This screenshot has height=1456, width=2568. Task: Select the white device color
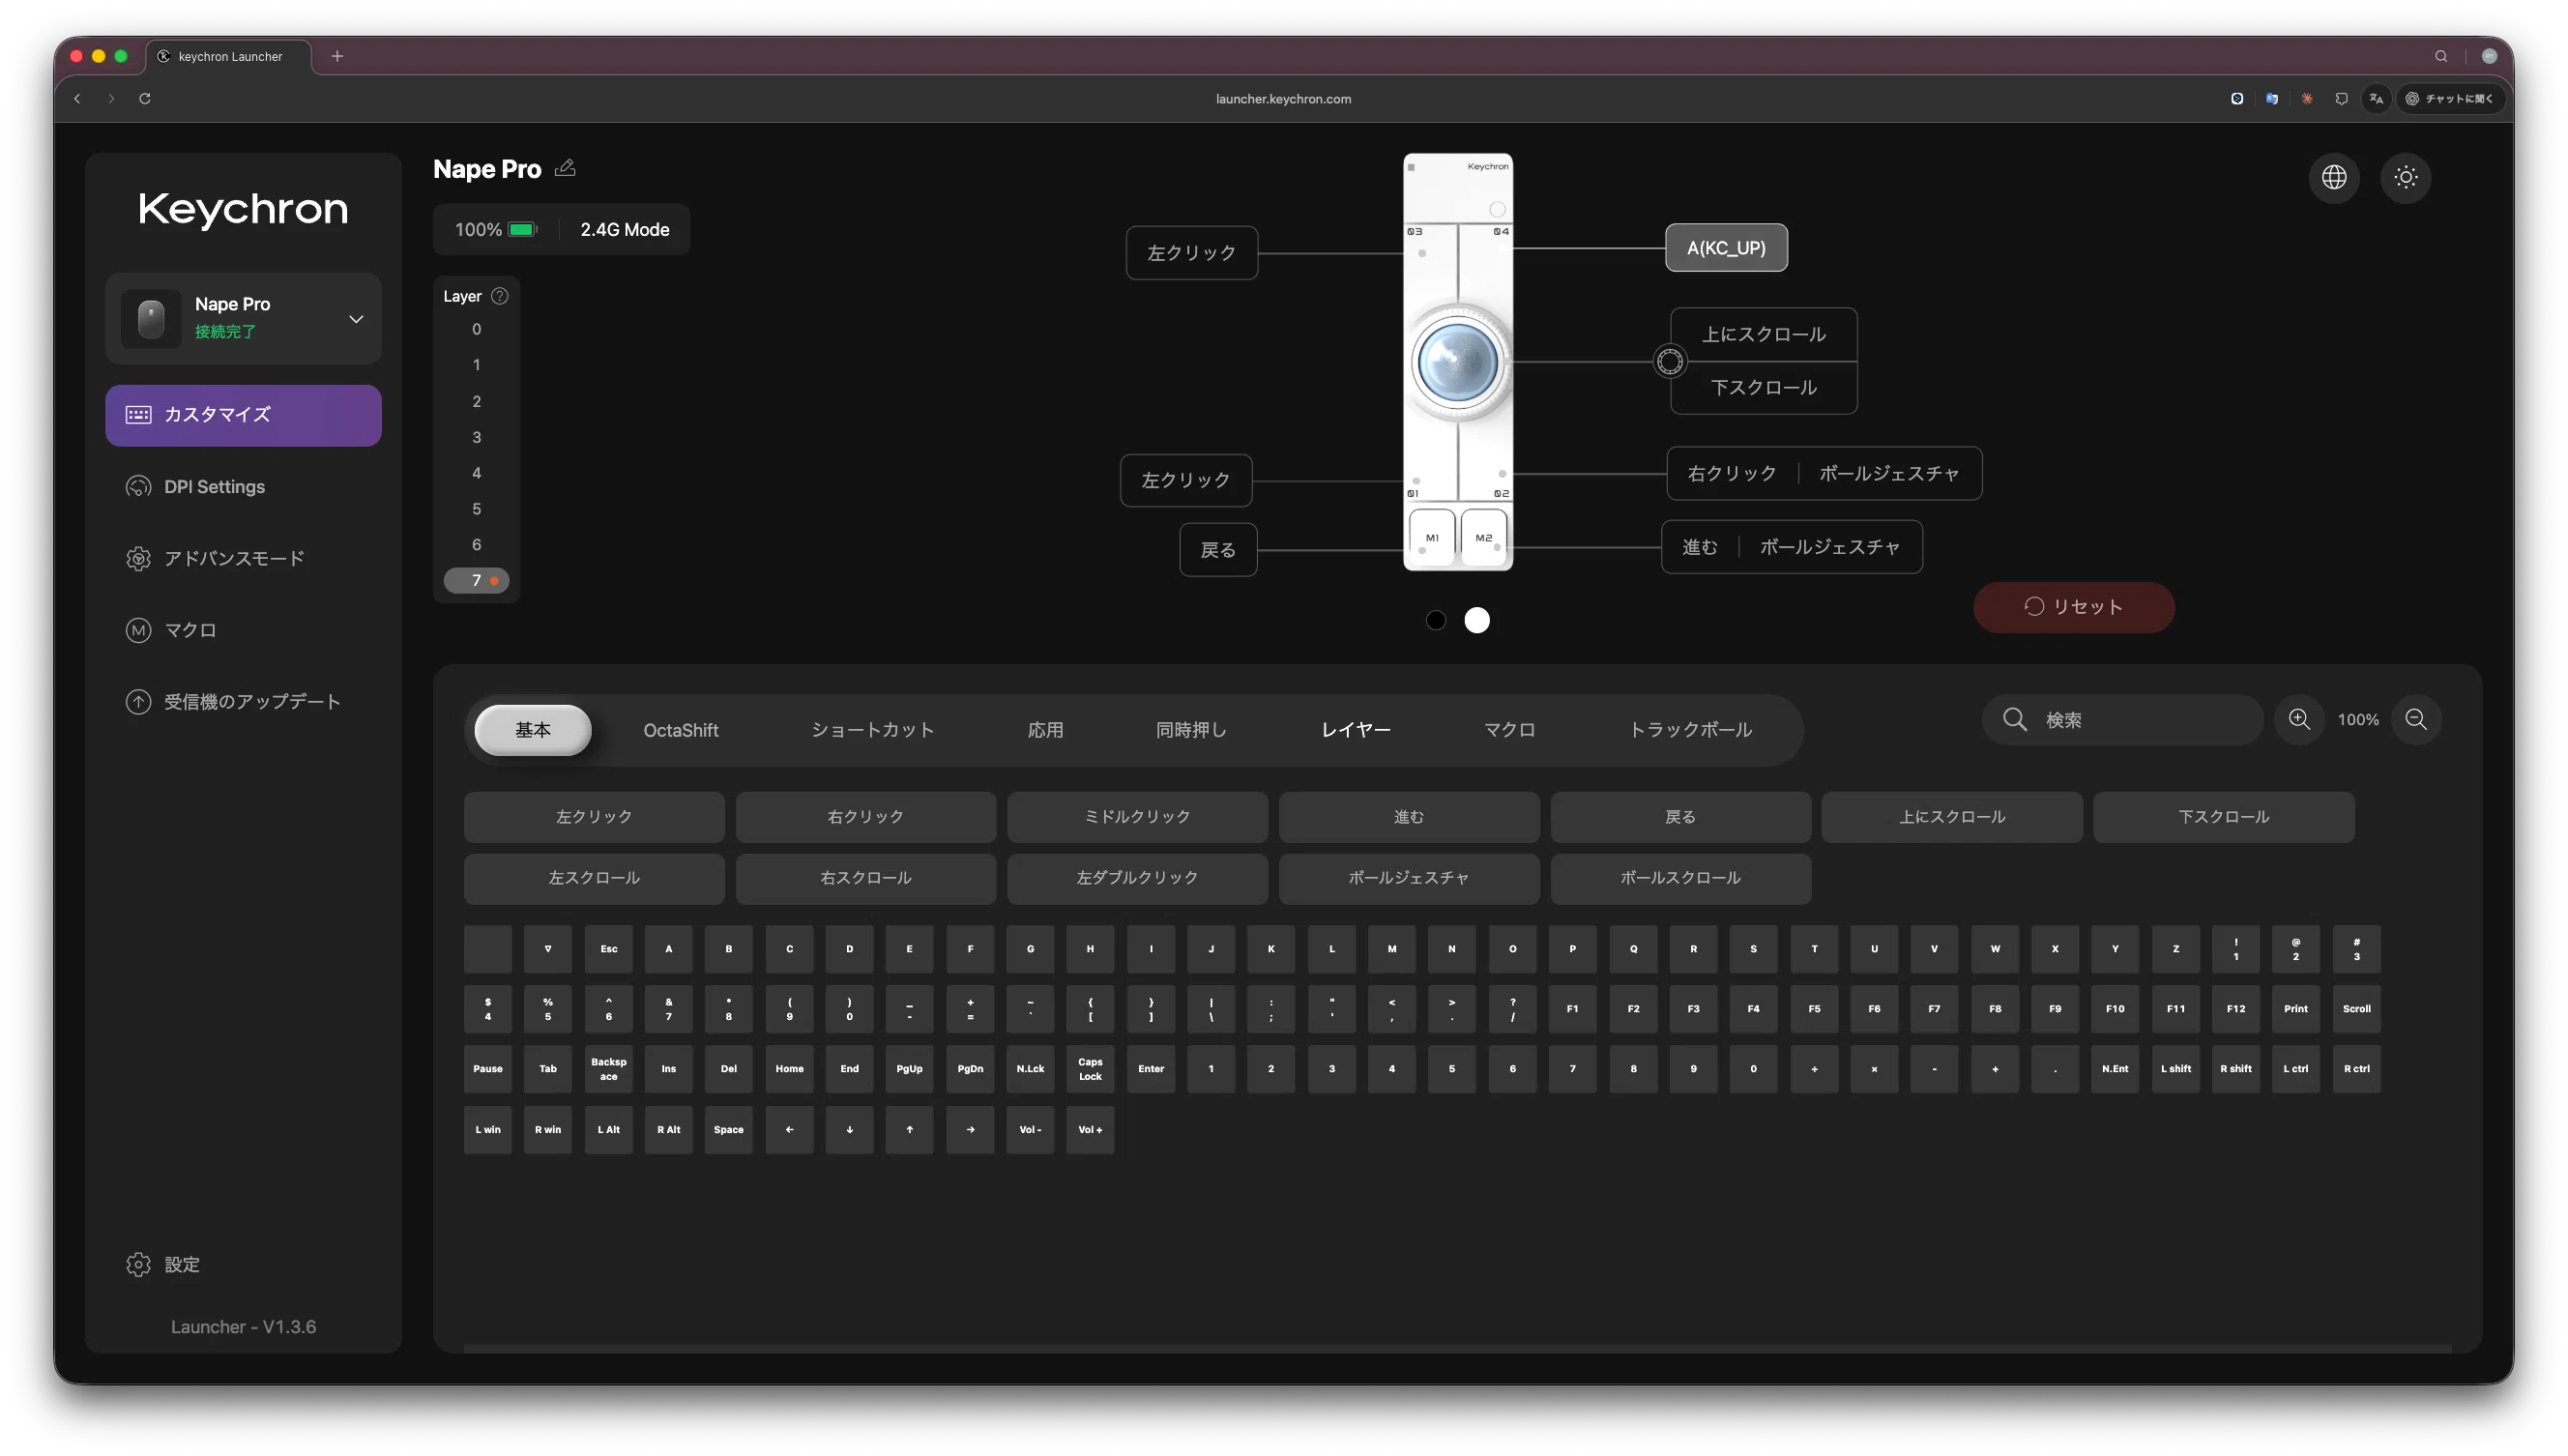1477,620
